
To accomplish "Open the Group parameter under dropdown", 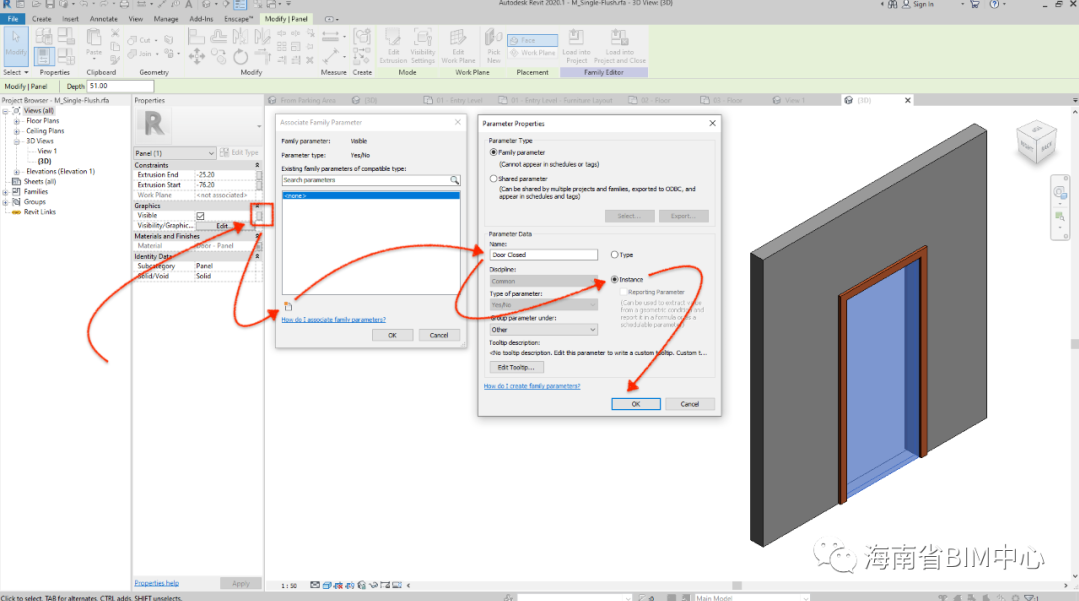I will tap(543, 329).
